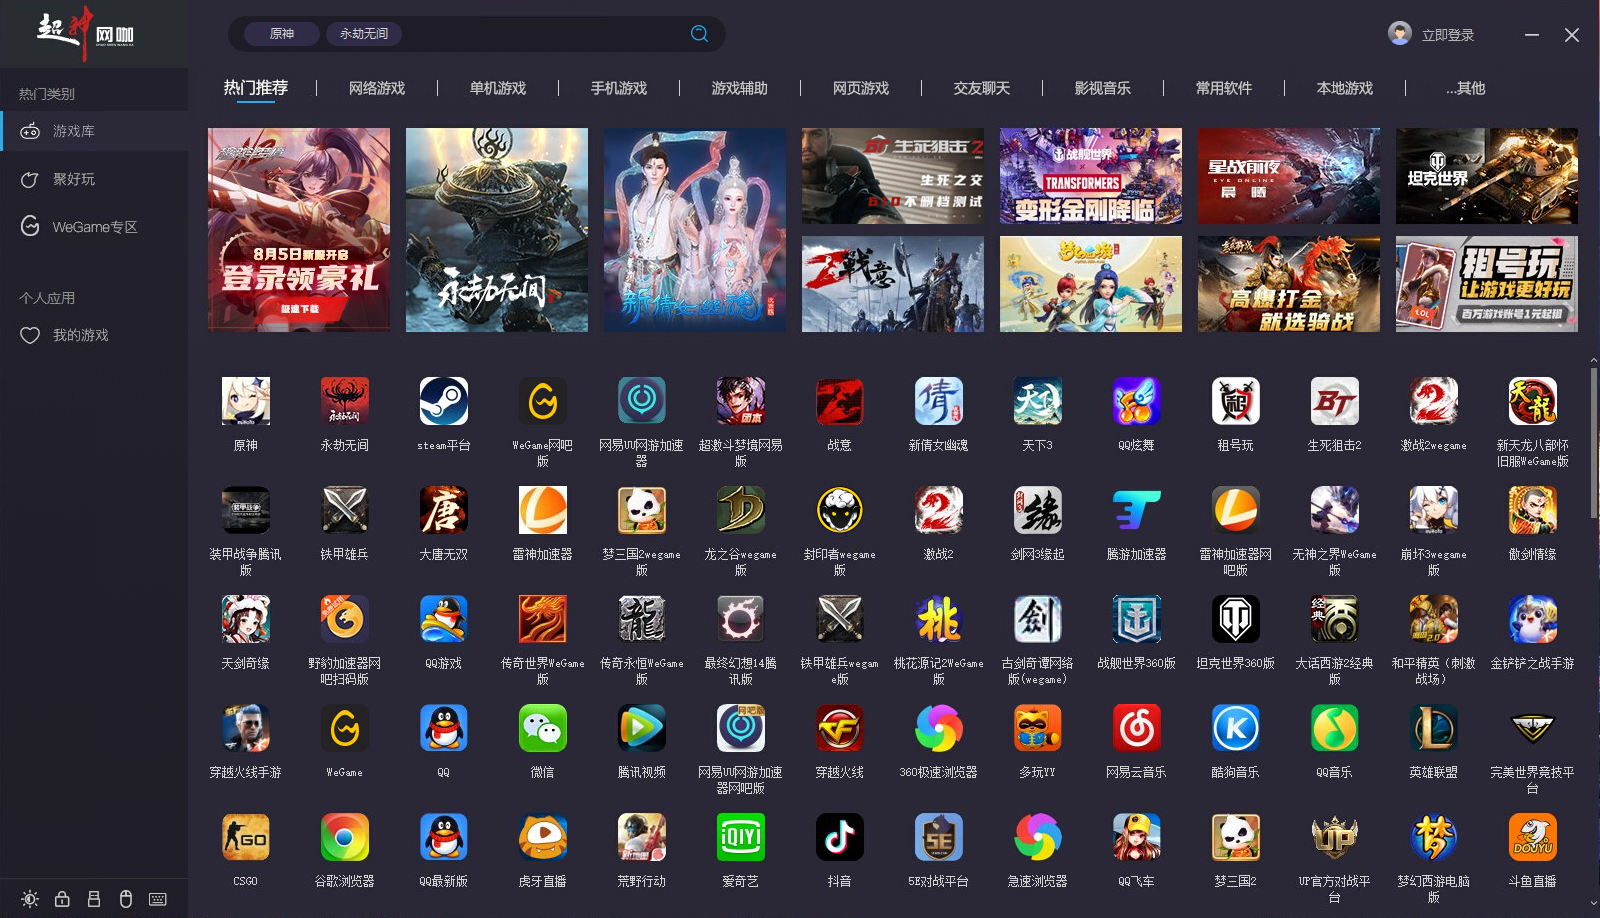Open 生死狙击2 icon
The image size is (1600, 918).
click(x=1335, y=401)
